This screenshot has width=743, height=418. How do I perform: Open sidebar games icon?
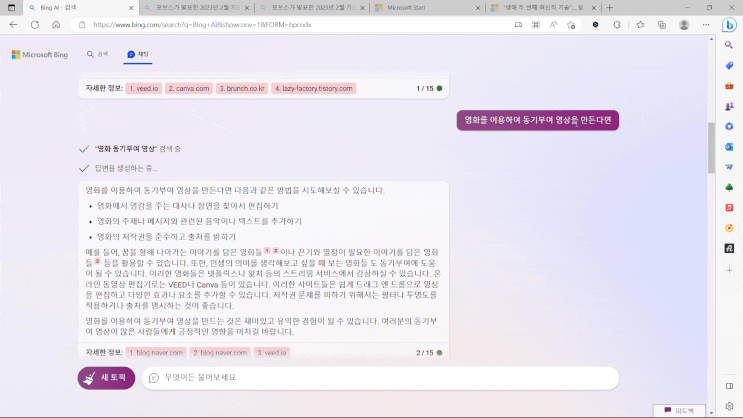click(x=729, y=106)
